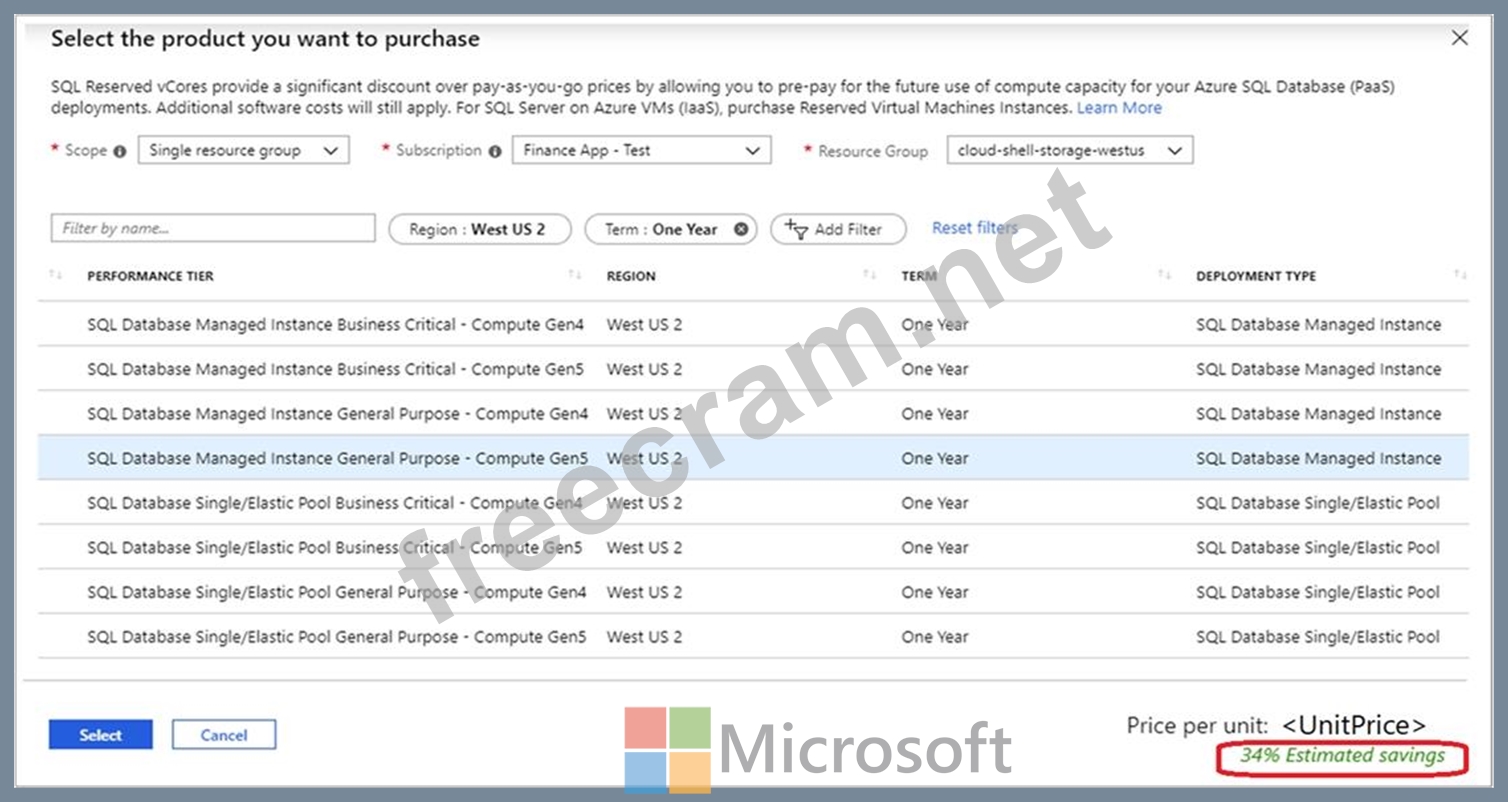Viewport: 1508px width, 802px height.
Task: Click the Scope info icon
Action: [x=120, y=152]
